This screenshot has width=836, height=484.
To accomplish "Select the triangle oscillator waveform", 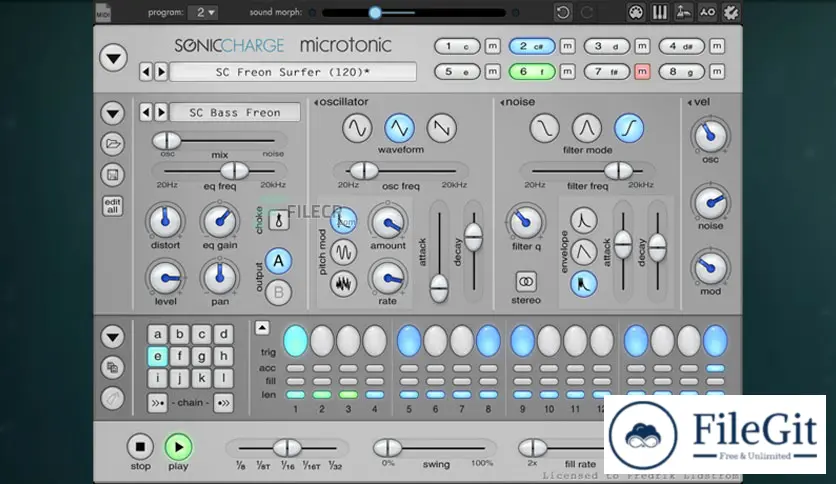I will click(x=399, y=128).
